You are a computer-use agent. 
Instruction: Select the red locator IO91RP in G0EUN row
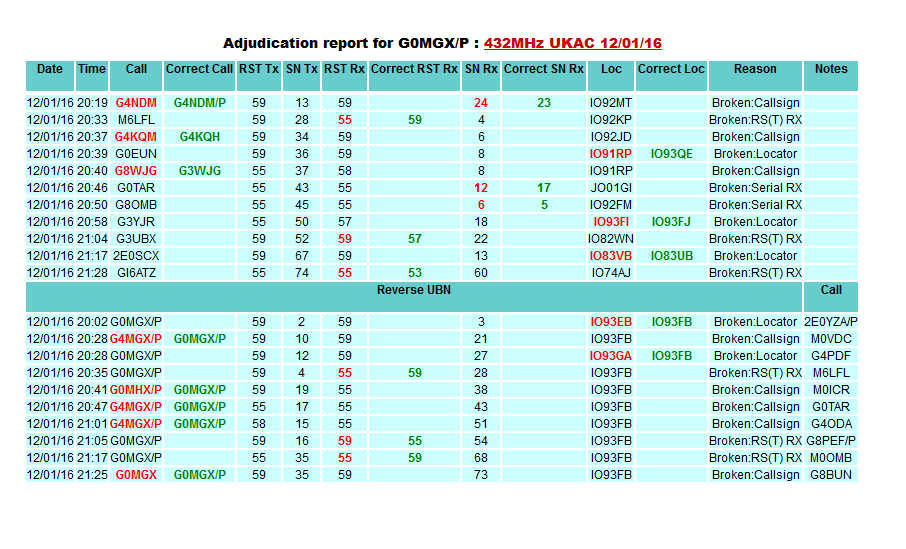click(x=611, y=154)
